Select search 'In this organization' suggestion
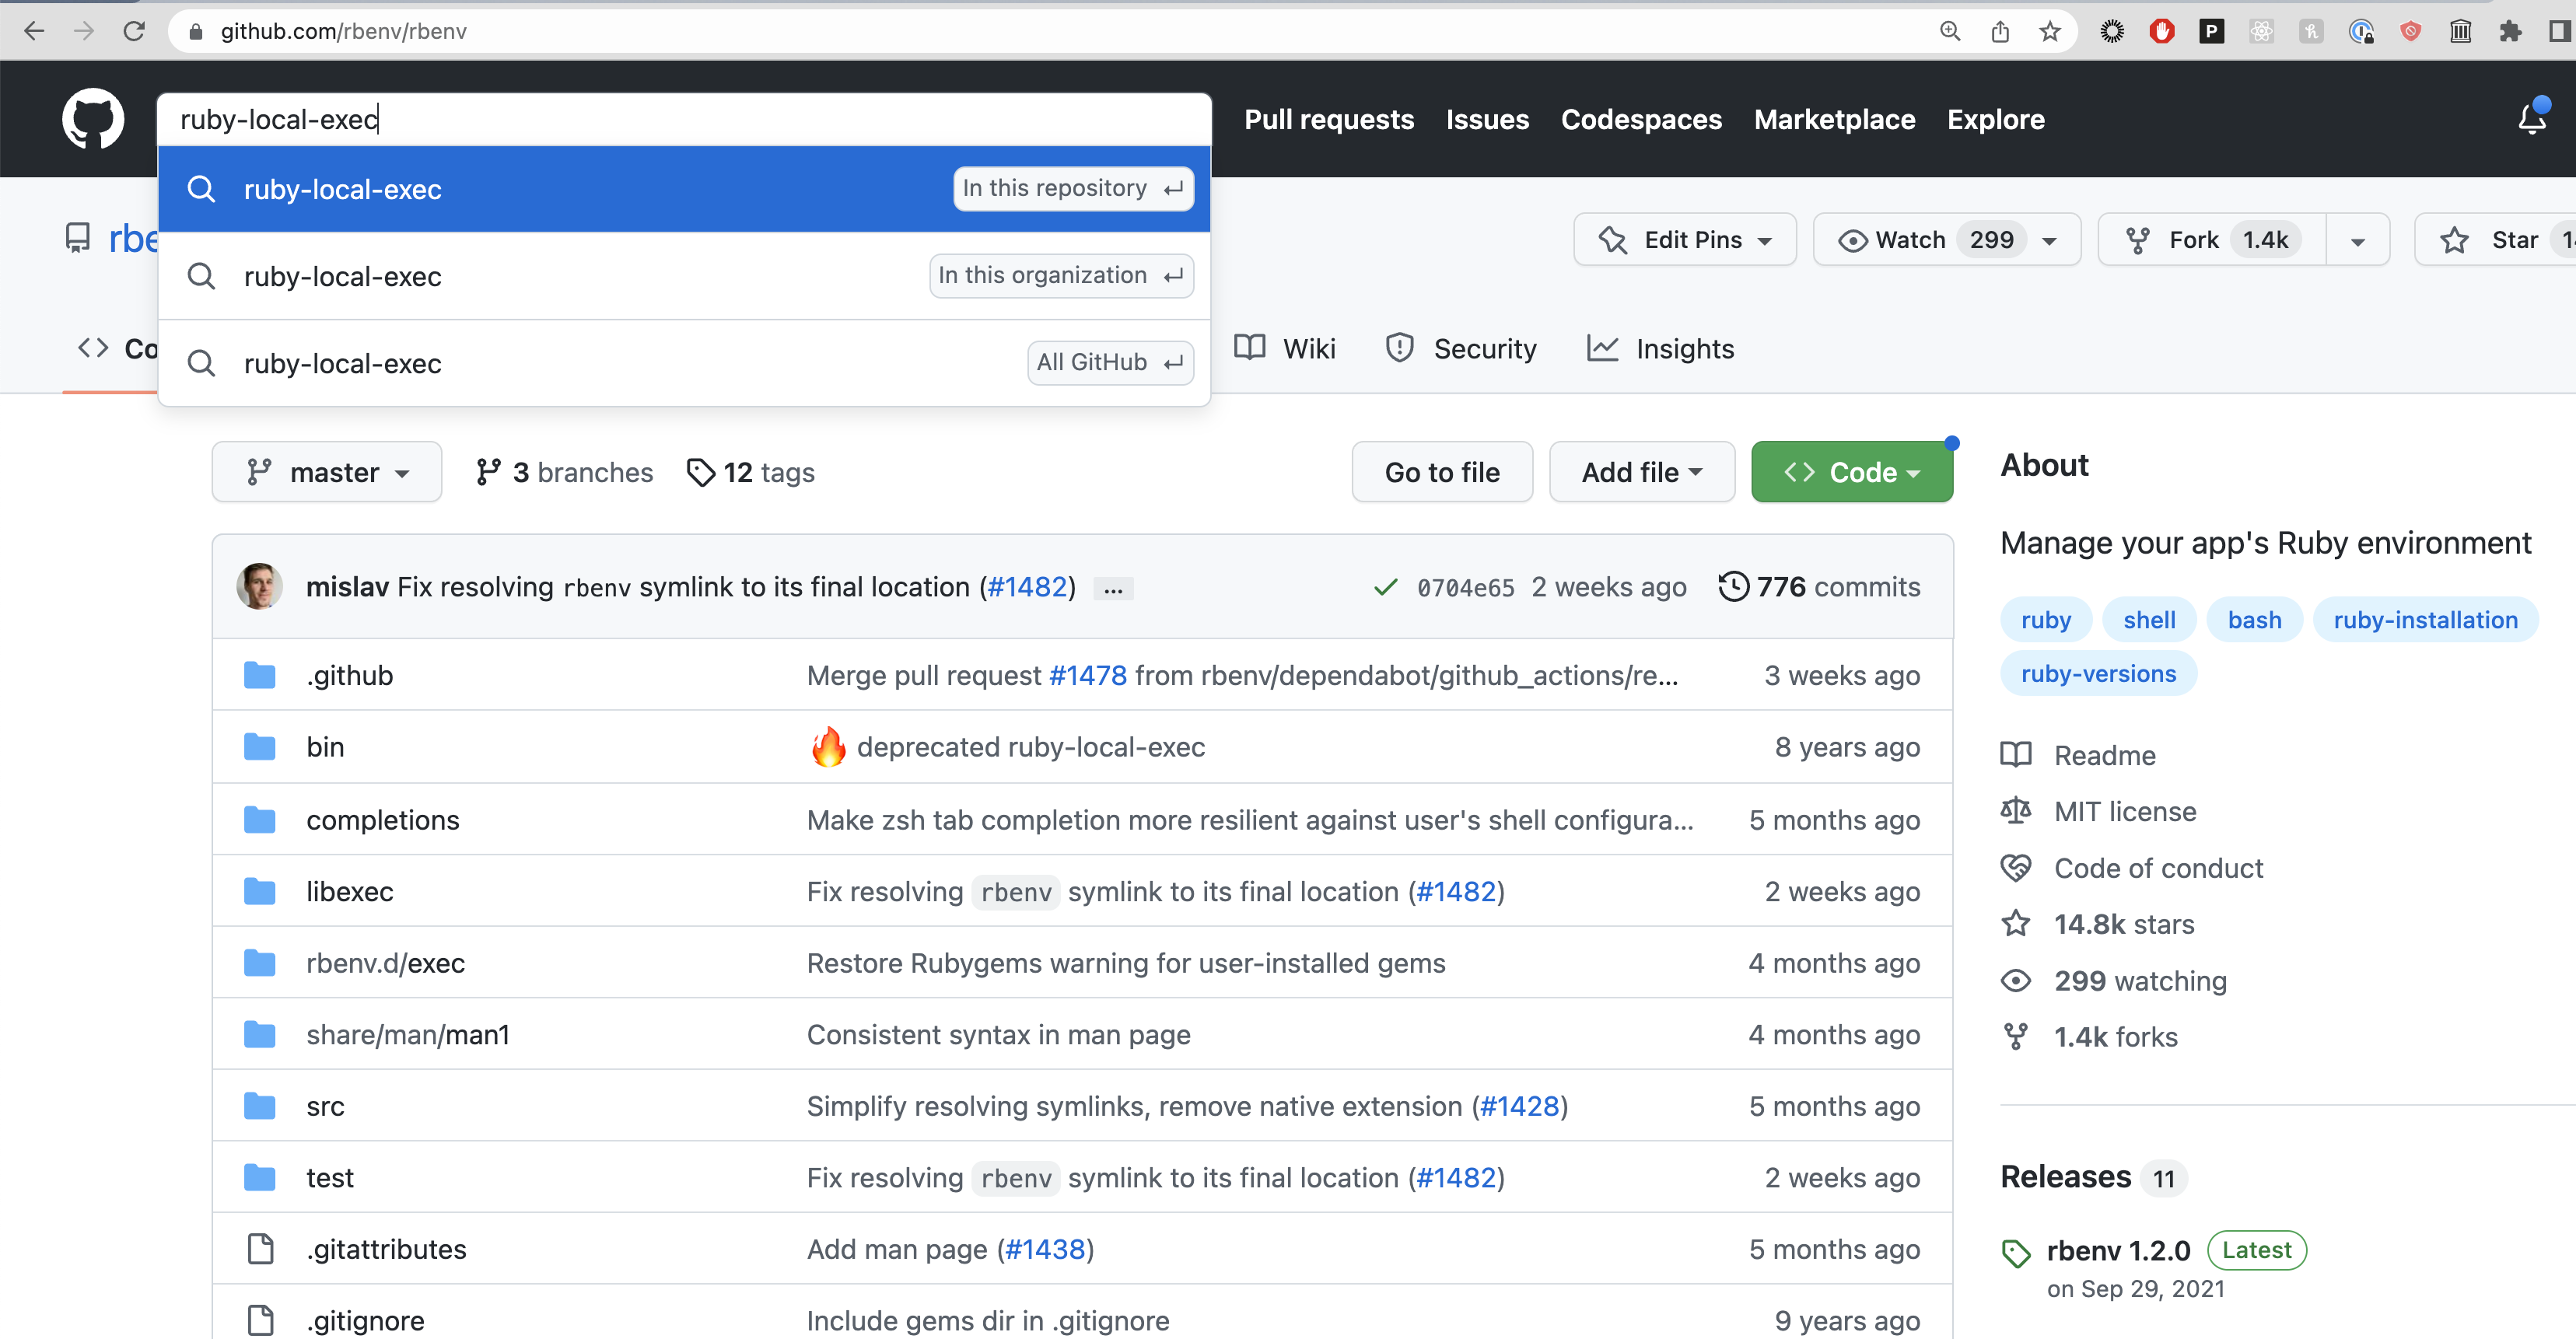 click(684, 276)
